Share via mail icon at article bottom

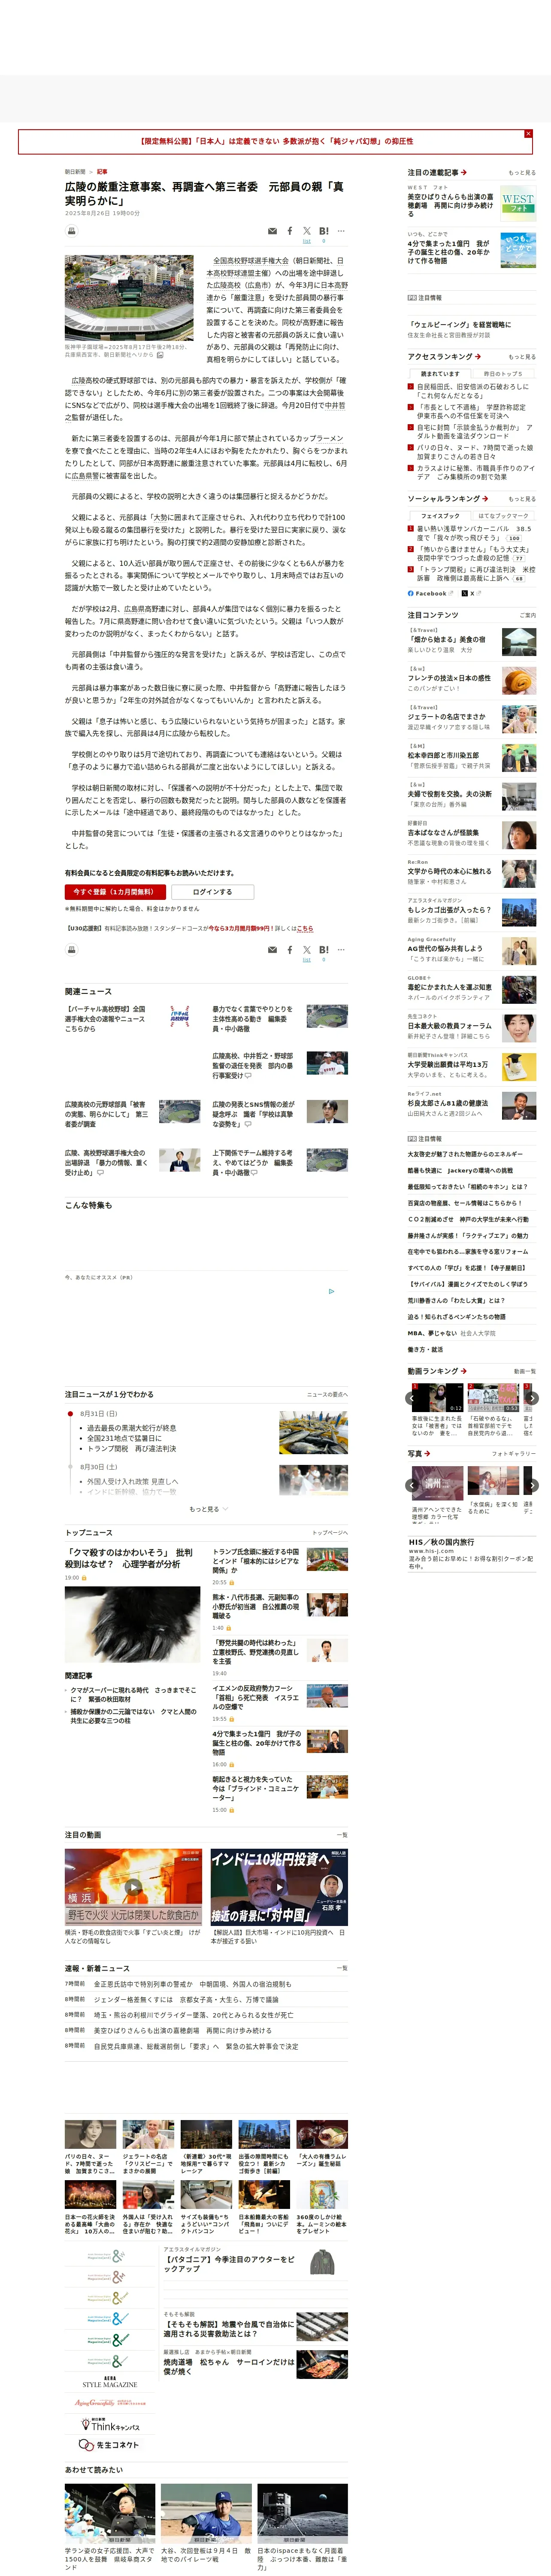tap(272, 950)
